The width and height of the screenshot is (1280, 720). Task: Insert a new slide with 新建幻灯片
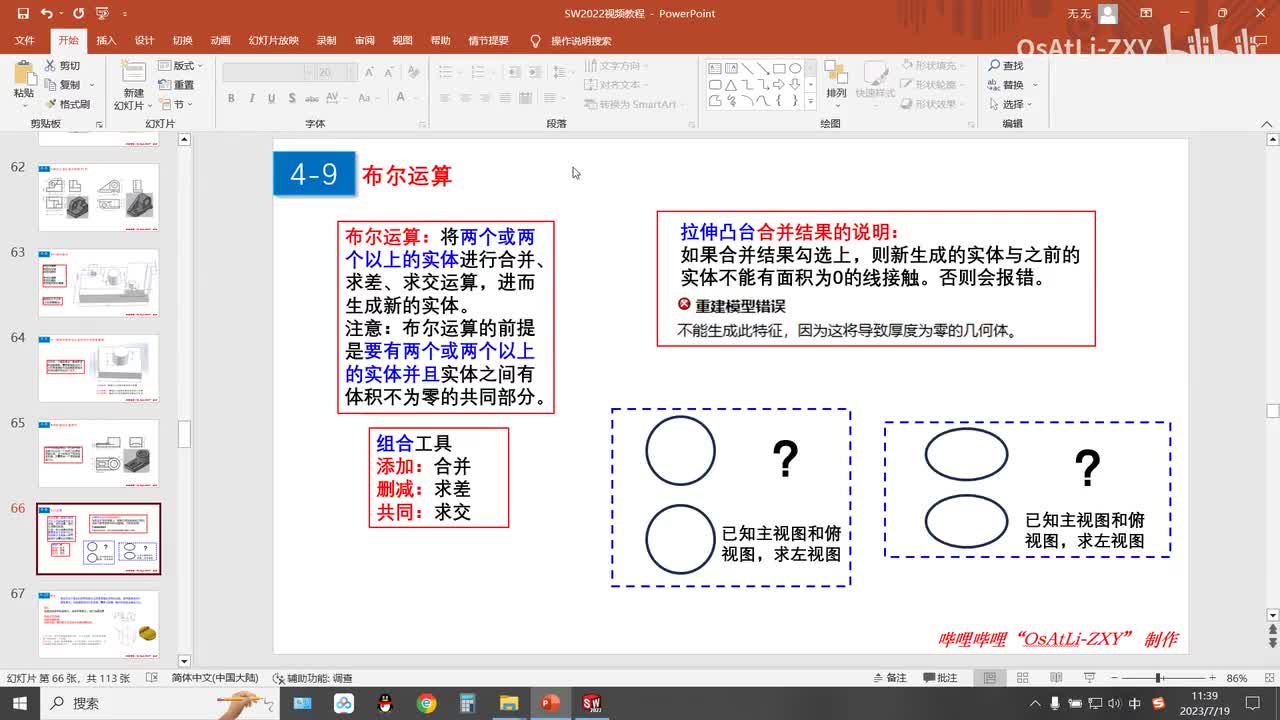pos(133,85)
